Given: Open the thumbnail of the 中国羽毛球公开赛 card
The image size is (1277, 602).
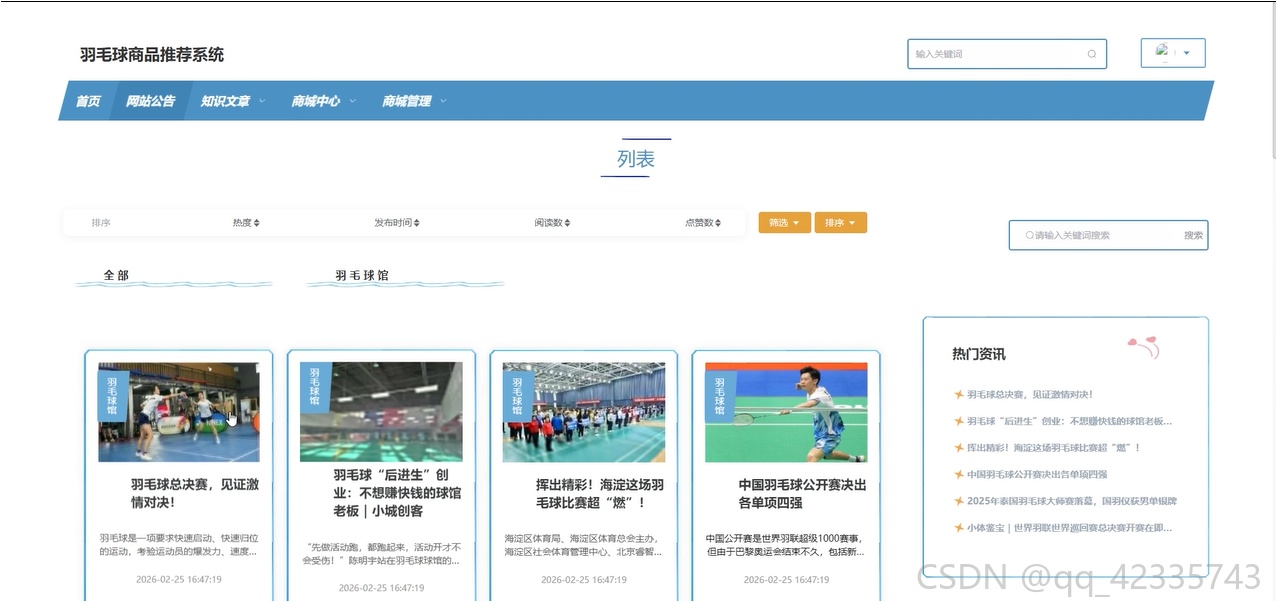Looking at the screenshot, I should (x=786, y=412).
